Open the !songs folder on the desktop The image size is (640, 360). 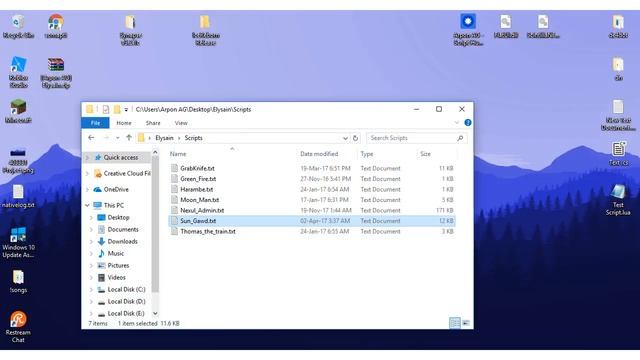pyautogui.click(x=18, y=282)
